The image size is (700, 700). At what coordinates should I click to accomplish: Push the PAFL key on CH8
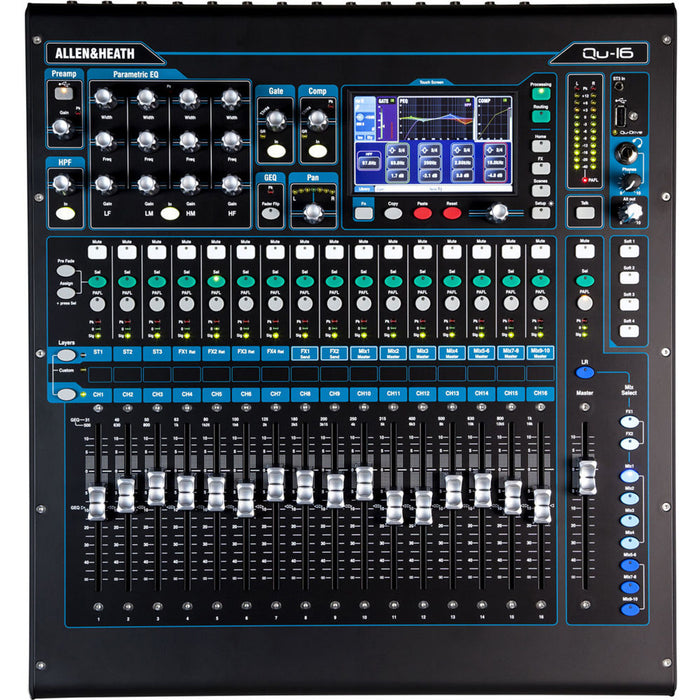pyautogui.click(x=304, y=304)
